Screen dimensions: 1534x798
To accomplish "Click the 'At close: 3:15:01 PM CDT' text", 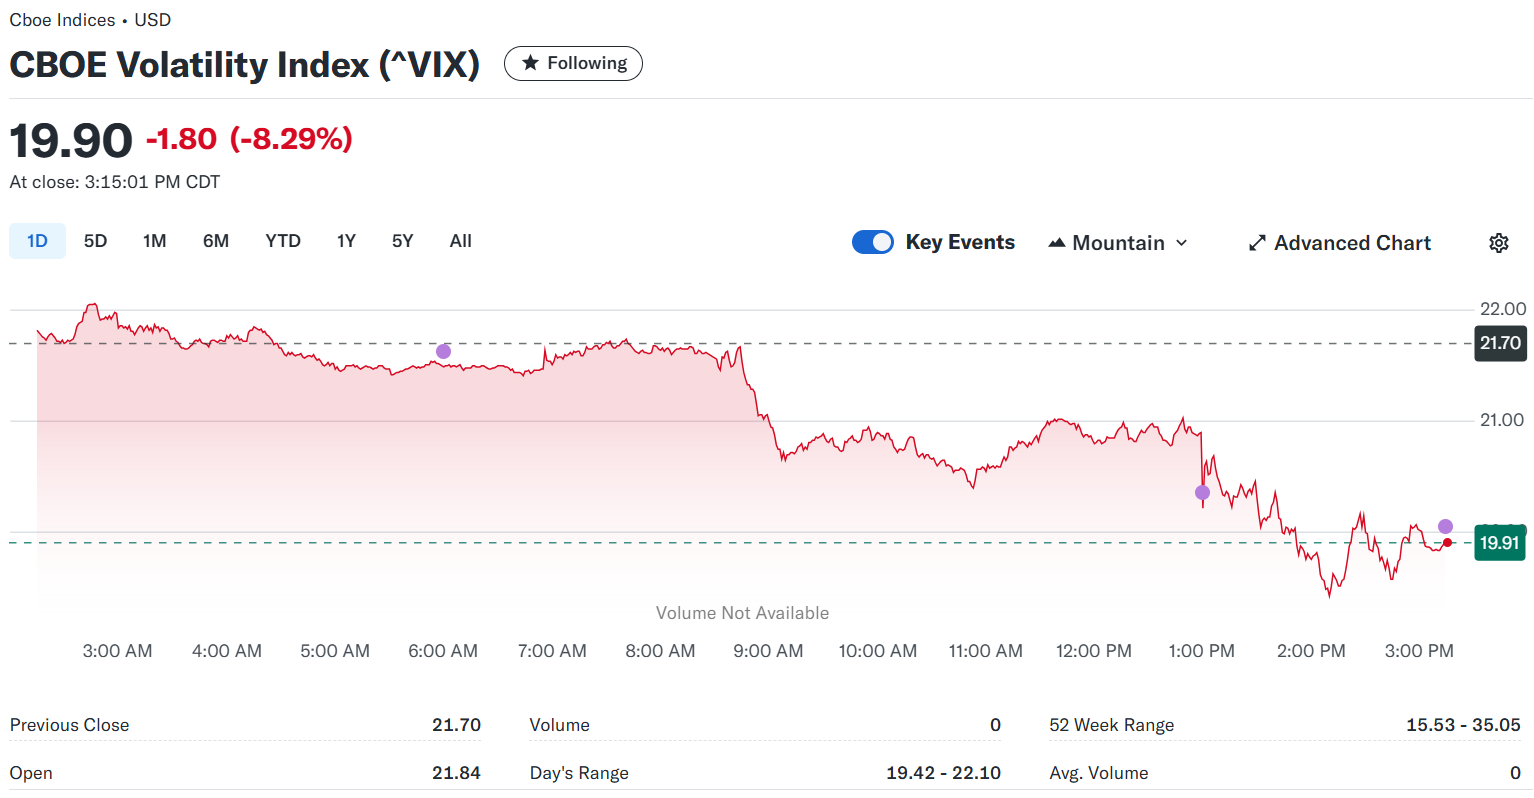I will tap(115, 182).
